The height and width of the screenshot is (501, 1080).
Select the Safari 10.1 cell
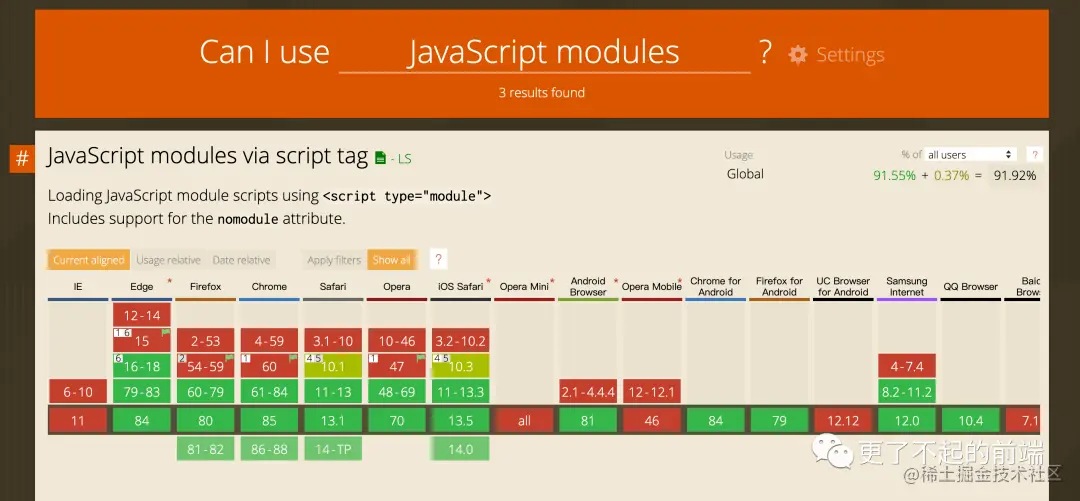point(333,366)
